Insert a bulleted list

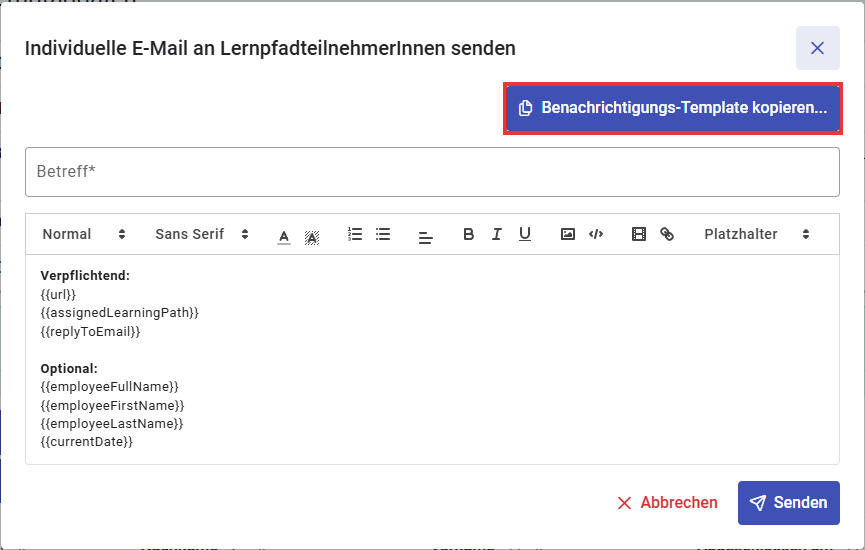coord(383,235)
